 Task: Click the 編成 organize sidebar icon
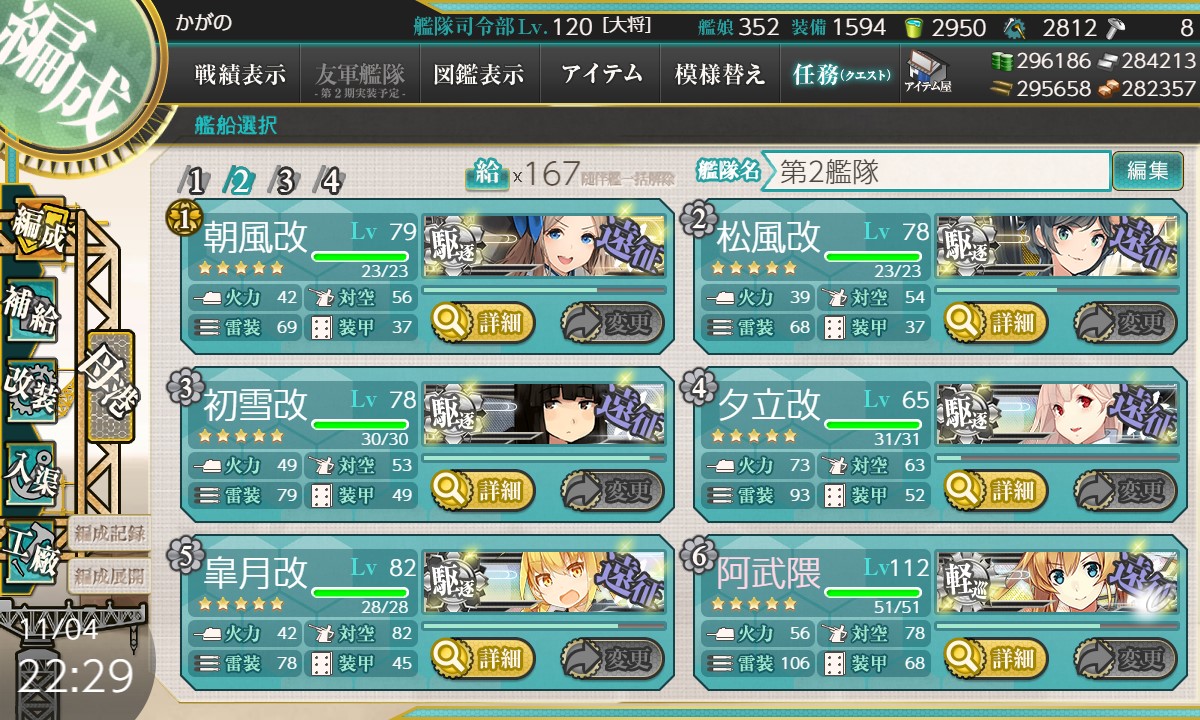36,232
